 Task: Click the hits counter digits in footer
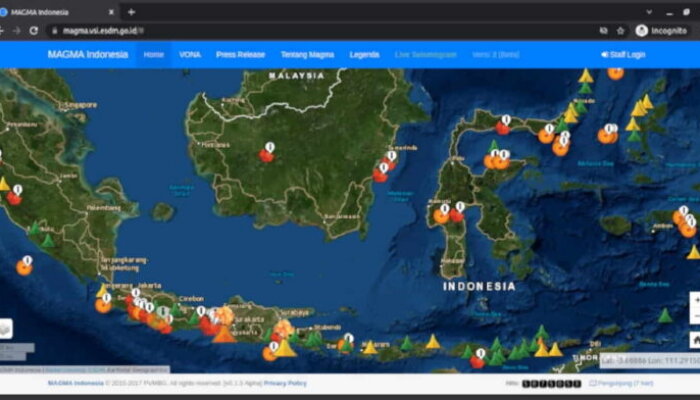(x=551, y=383)
